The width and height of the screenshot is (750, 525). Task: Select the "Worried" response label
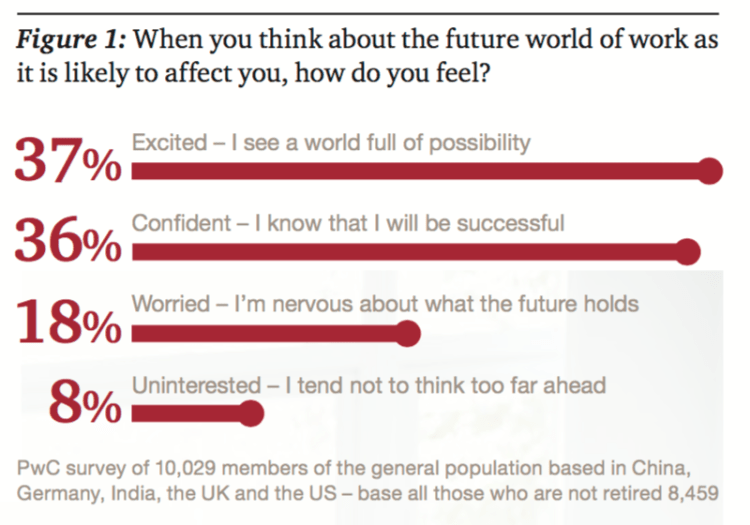tap(385, 303)
